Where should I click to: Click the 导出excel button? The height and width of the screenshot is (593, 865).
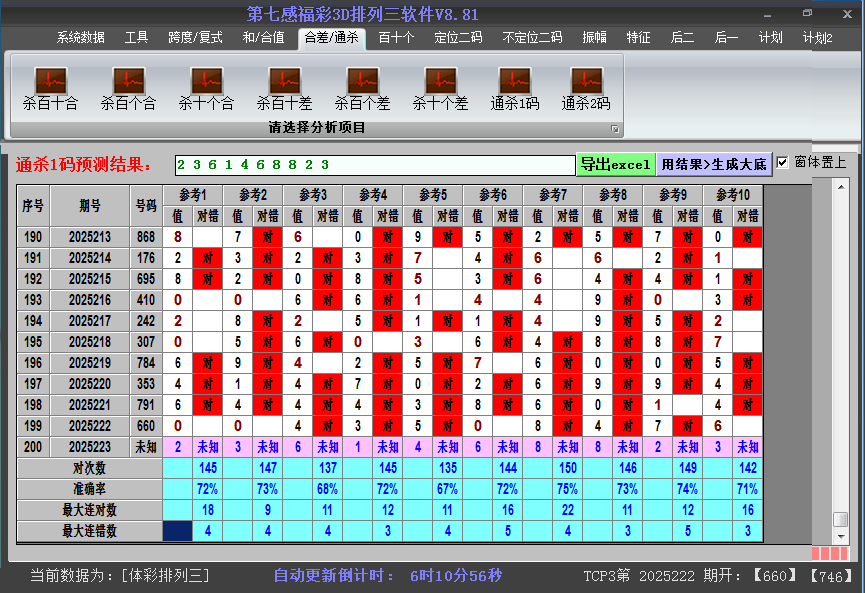click(x=616, y=164)
